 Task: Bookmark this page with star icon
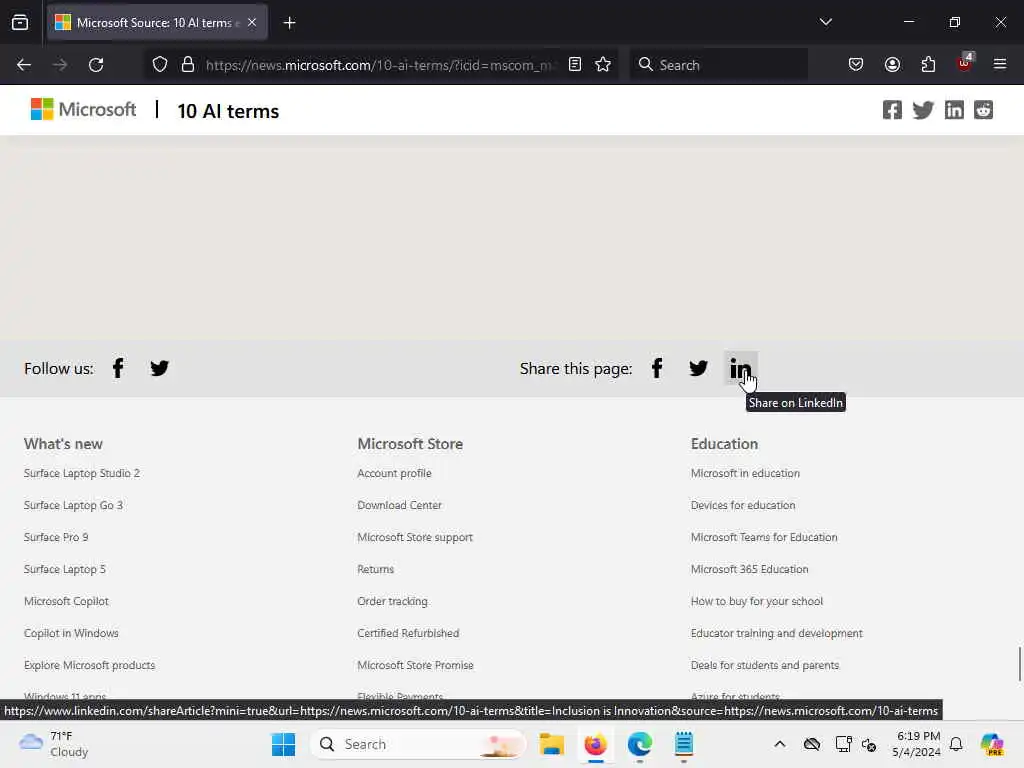tap(603, 64)
